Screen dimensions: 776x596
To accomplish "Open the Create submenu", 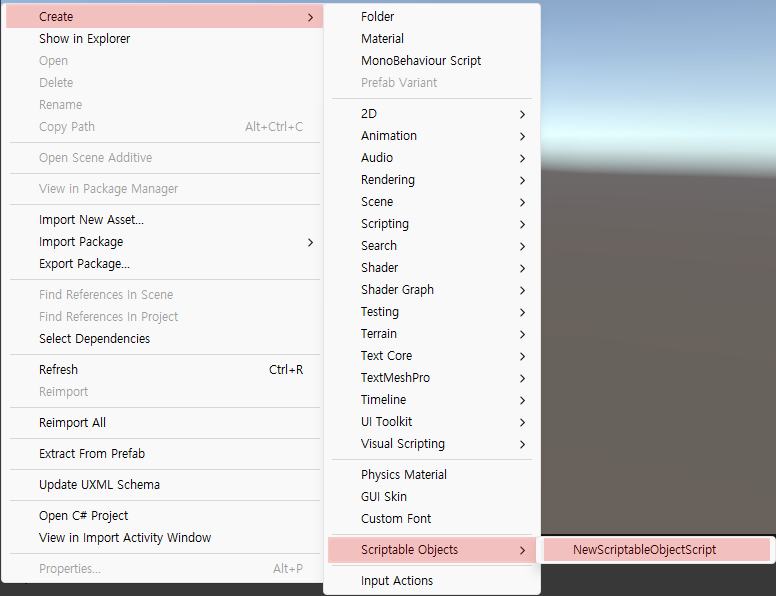I will (164, 17).
